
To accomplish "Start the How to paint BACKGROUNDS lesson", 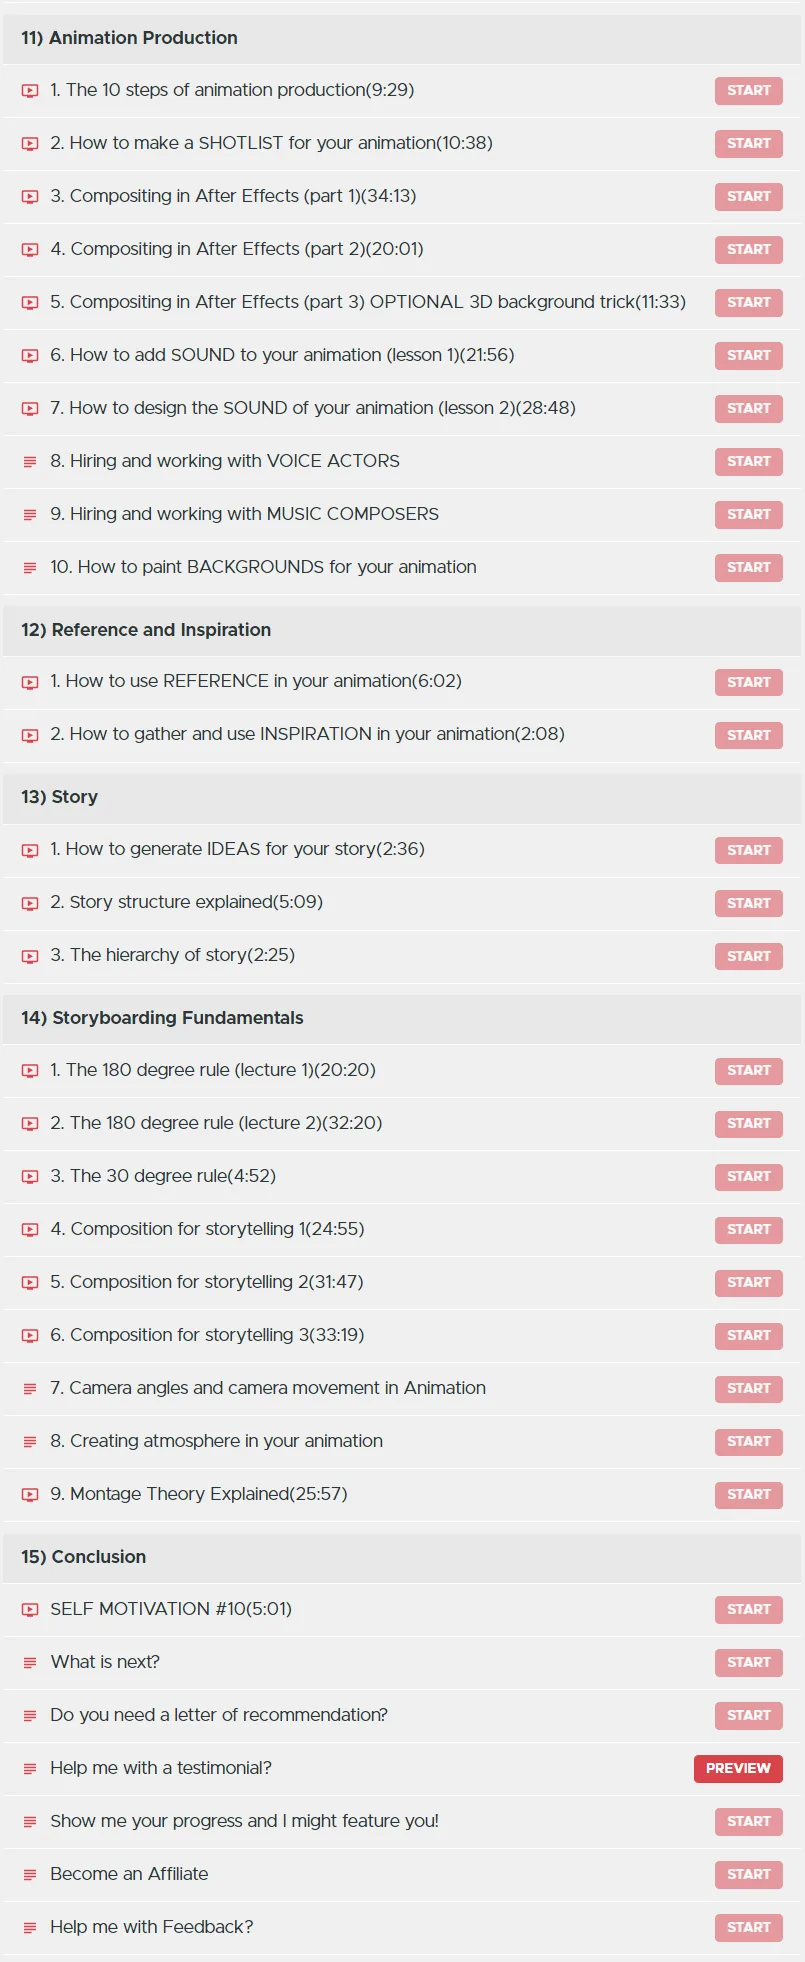I will tap(748, 568).
